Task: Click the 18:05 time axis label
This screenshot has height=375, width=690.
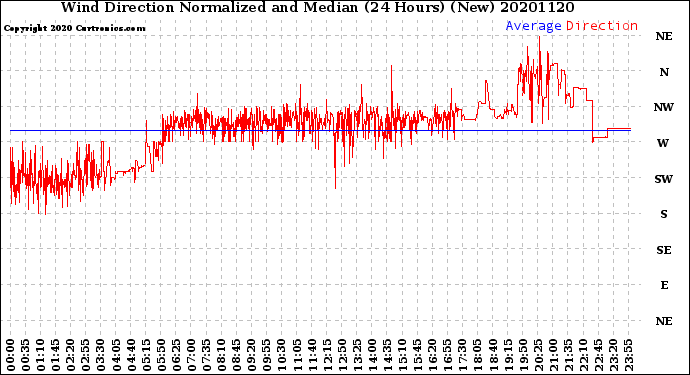Action: [x=478, y=355]
